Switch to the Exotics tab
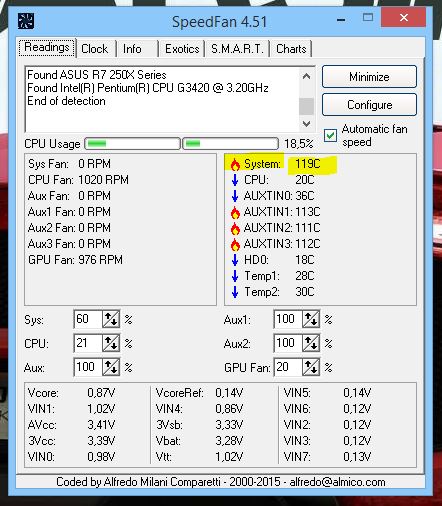Image resolution: width=442 pixels, height=506 pixels. pos(182,49)
